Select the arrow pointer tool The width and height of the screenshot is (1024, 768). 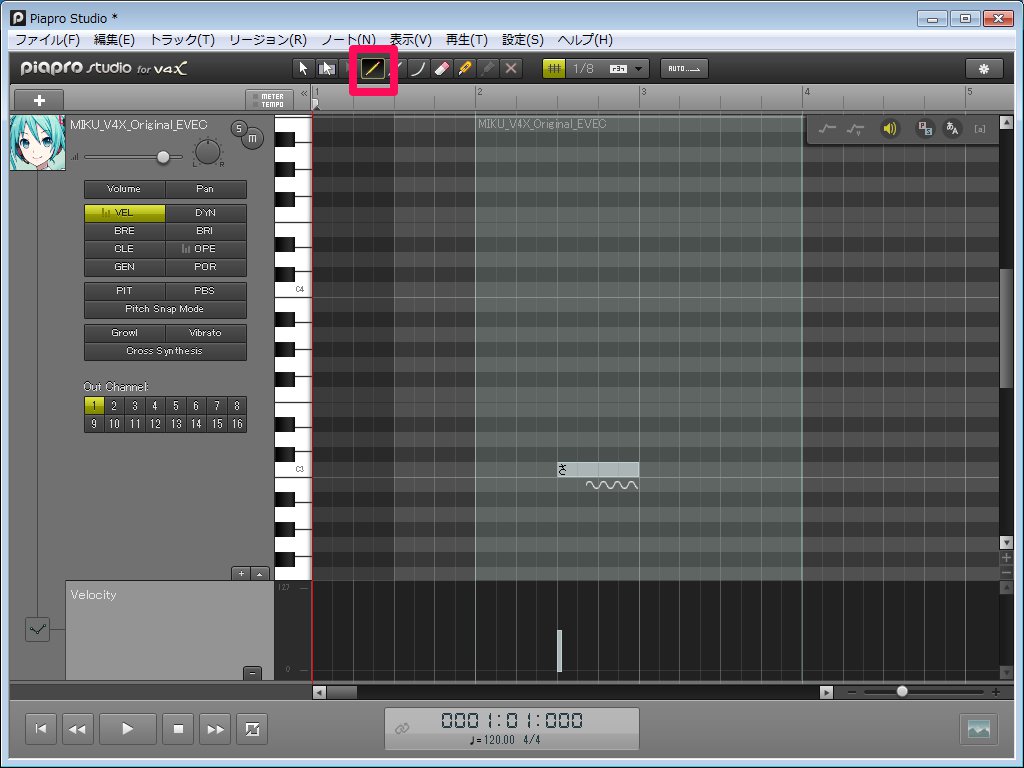303,69
